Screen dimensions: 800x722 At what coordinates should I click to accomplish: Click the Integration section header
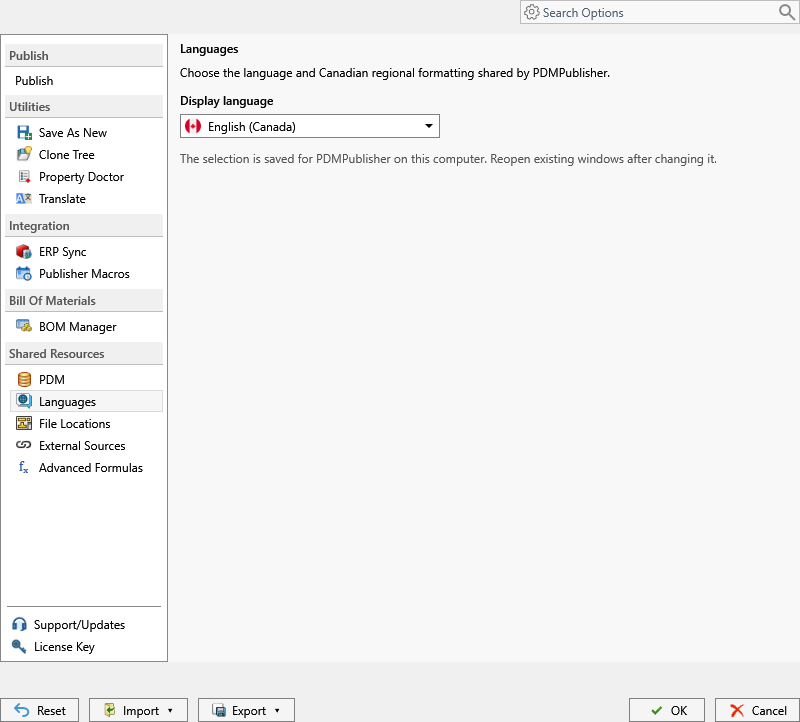pyautogui.click(x=84, y=226)
